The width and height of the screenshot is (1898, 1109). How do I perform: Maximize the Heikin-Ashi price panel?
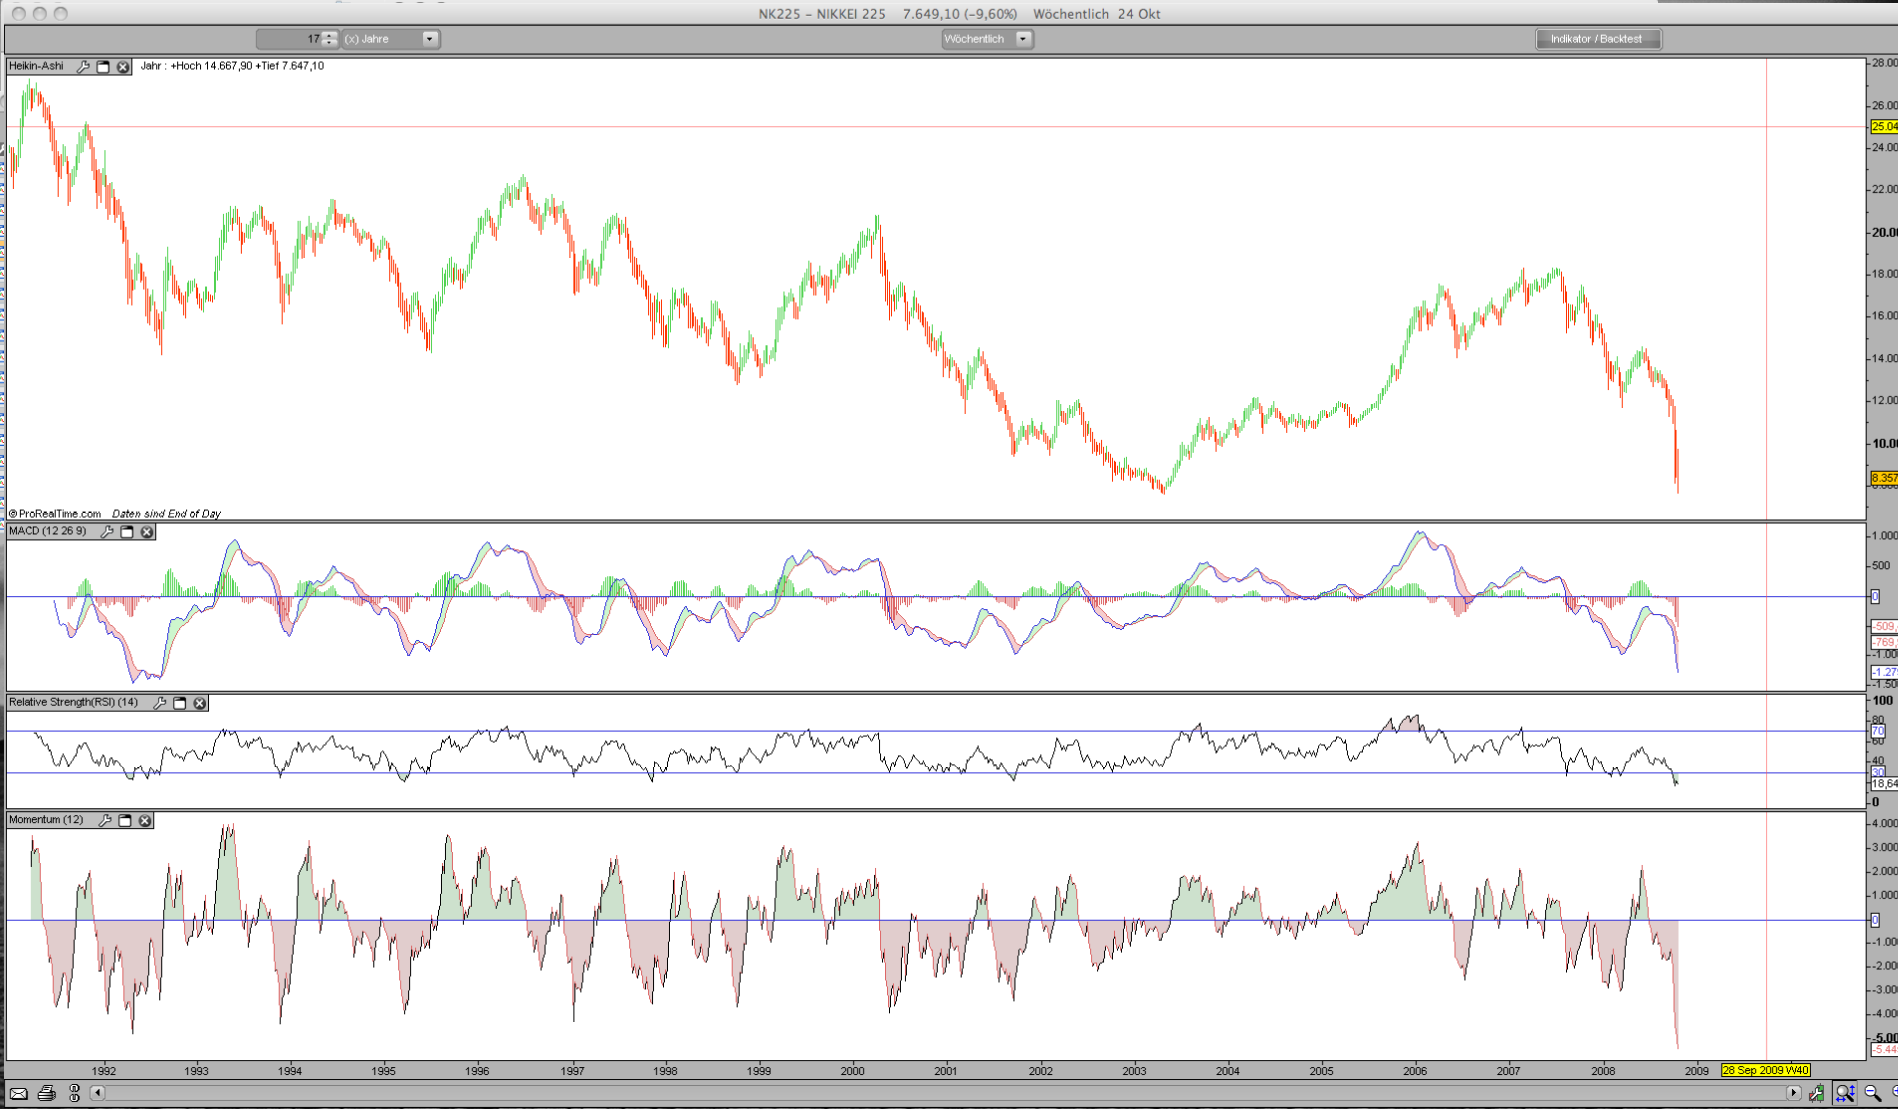coord(103,67)
